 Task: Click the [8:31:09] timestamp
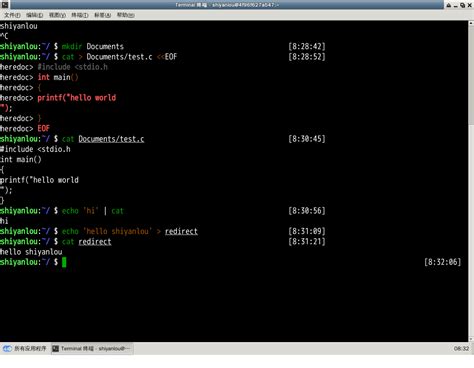(x=307, y=231)
